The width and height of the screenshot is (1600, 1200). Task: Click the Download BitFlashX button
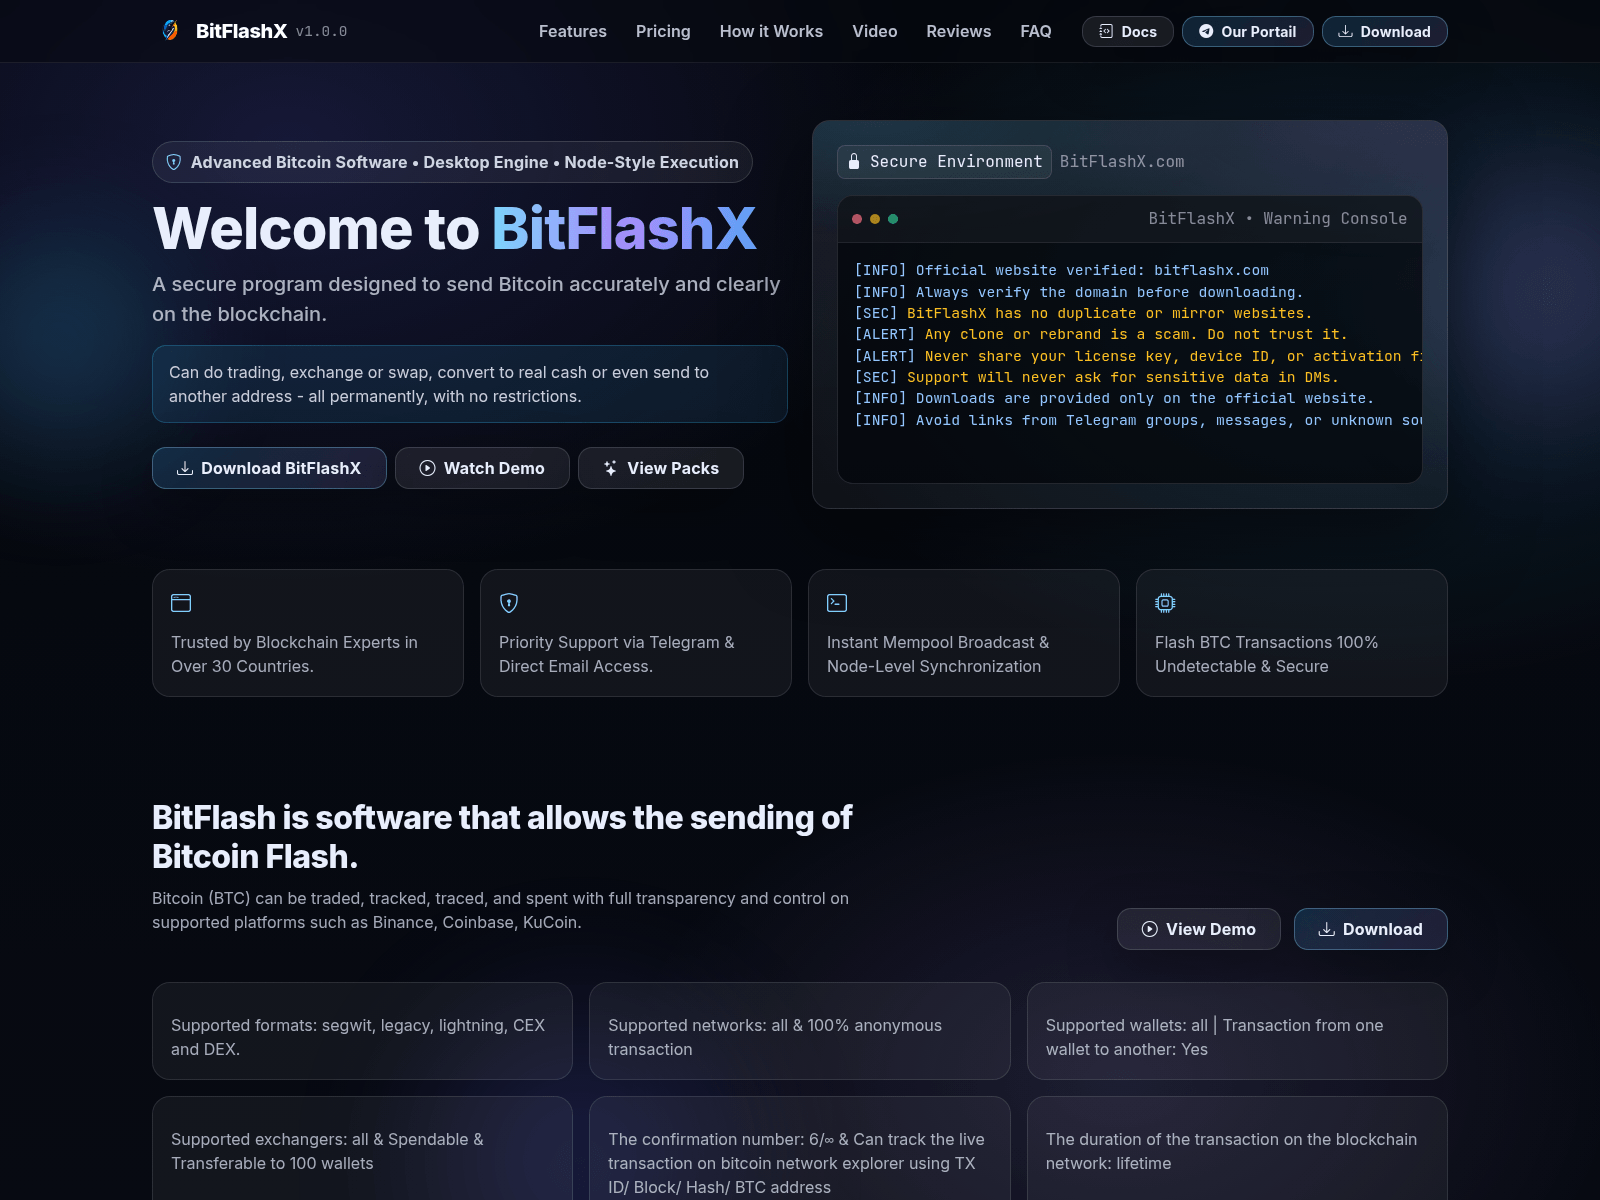[269, 468]
